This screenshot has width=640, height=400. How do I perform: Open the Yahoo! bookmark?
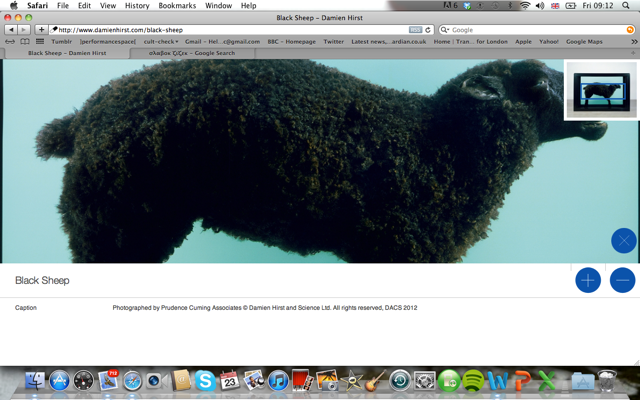pyautogui.click(x=549, y=42)
